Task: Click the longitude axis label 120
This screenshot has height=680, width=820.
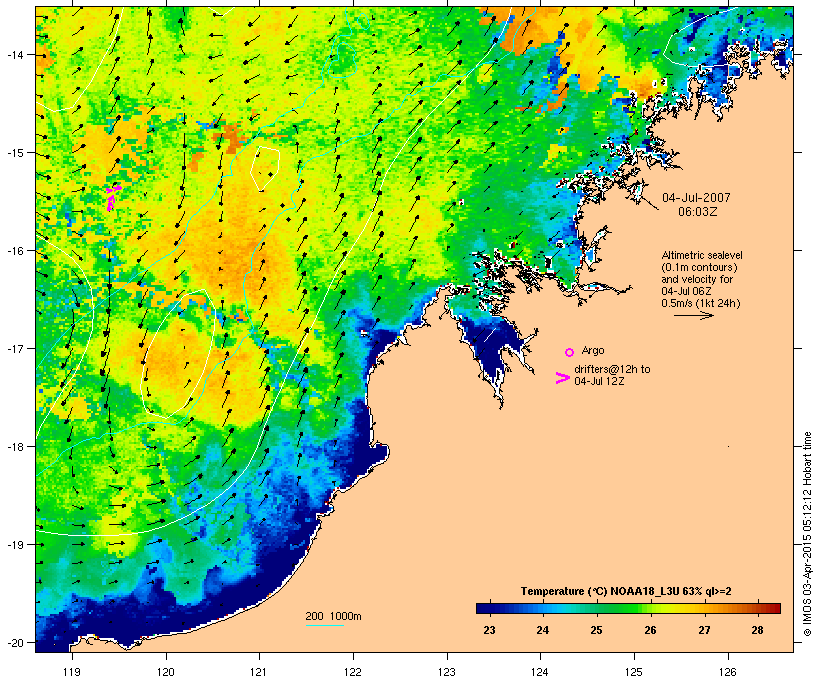Action: coord(166,672)
